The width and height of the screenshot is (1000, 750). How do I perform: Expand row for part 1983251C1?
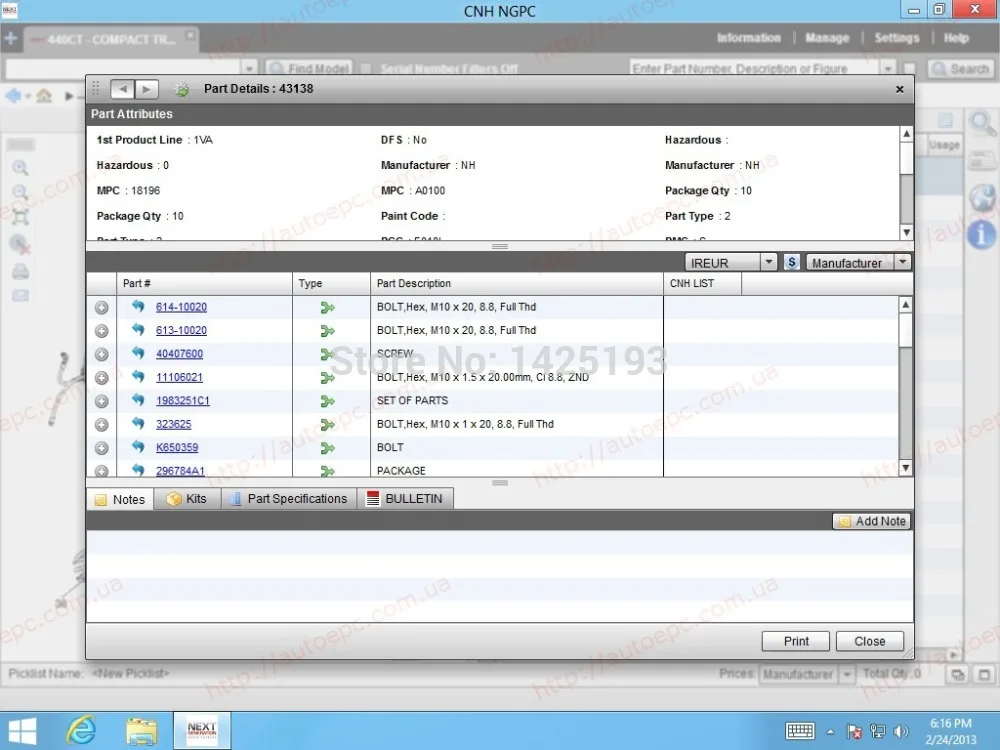tap(101, 401)
